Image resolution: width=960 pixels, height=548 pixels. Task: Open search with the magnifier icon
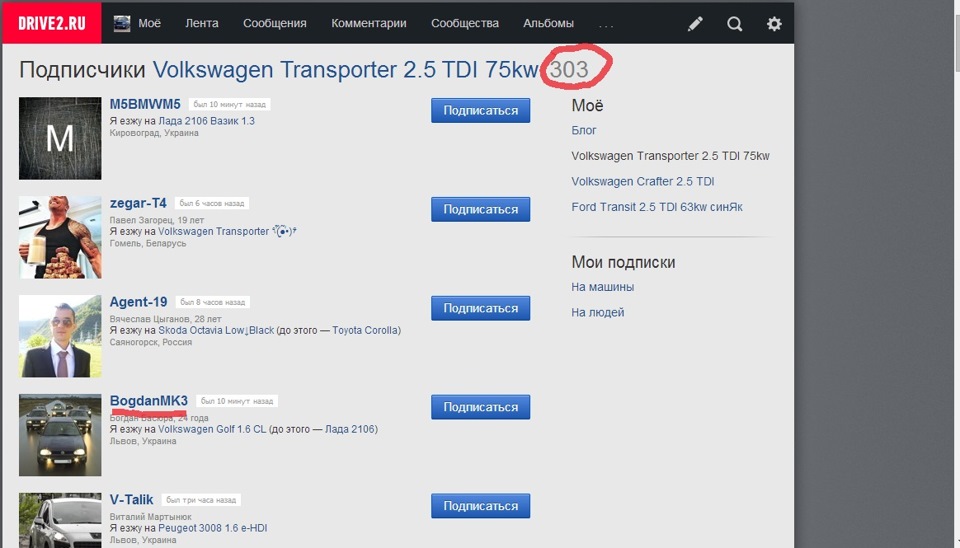click(x=735, y=24)
